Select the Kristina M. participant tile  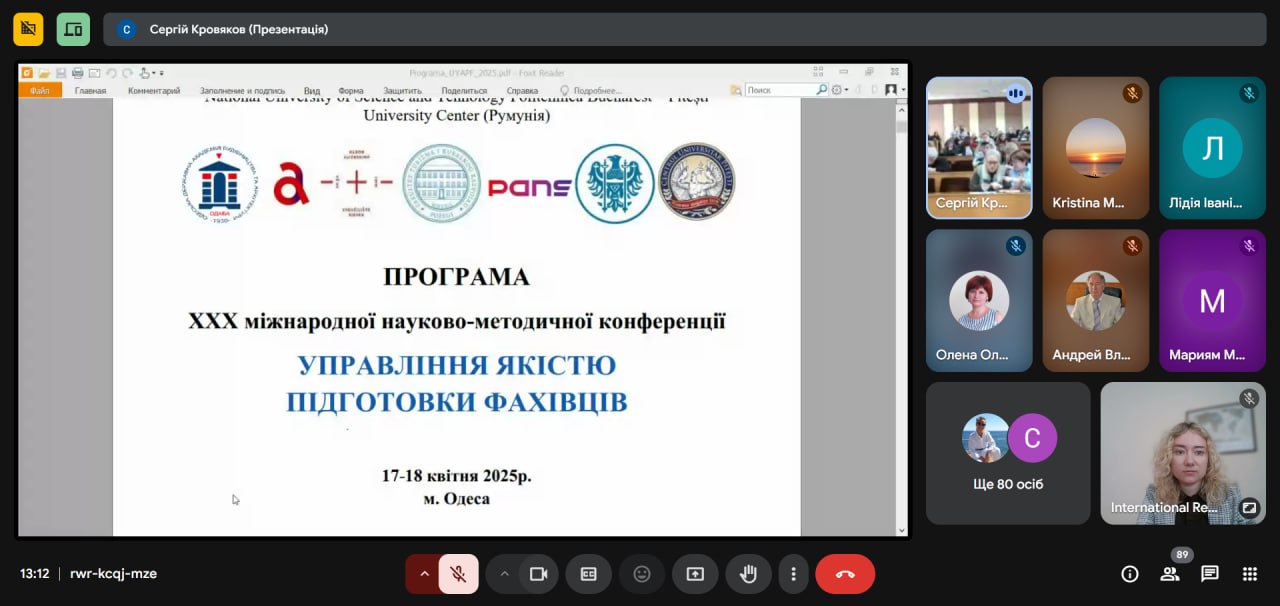tap(1095, 147)
